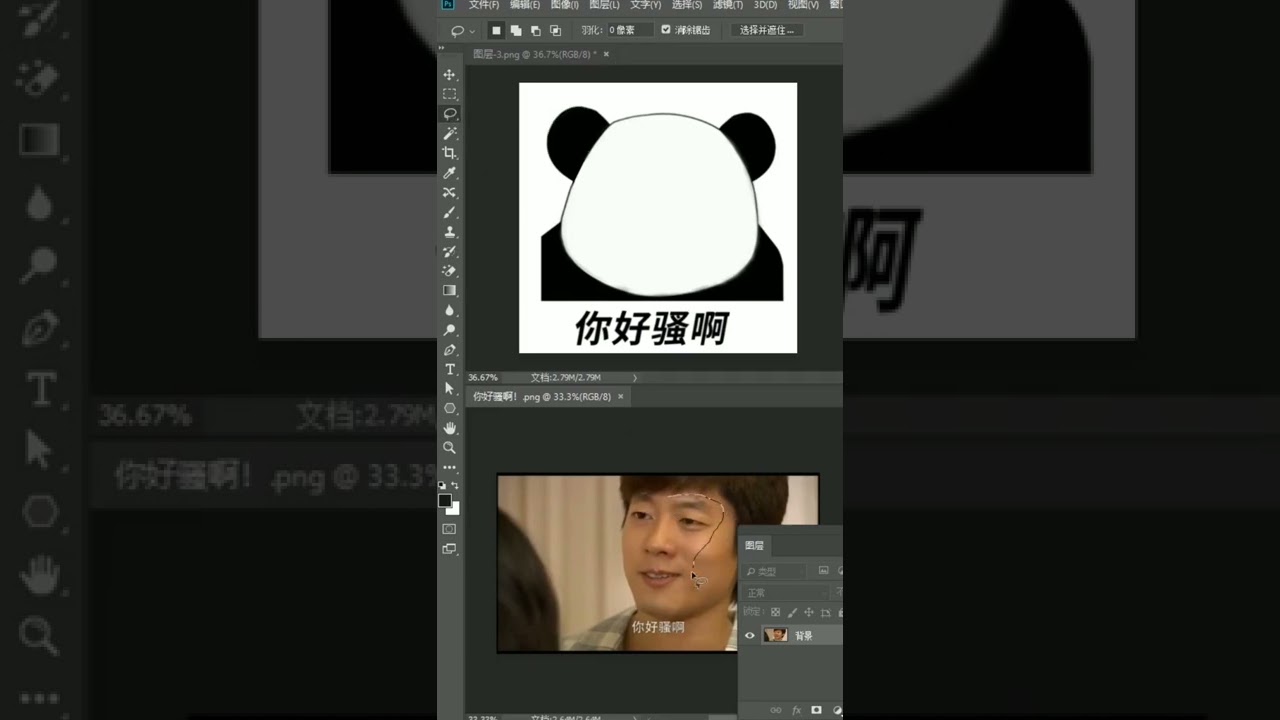Select the Brush tool
The image size is (1280, 720).
[x=450, y=212]
